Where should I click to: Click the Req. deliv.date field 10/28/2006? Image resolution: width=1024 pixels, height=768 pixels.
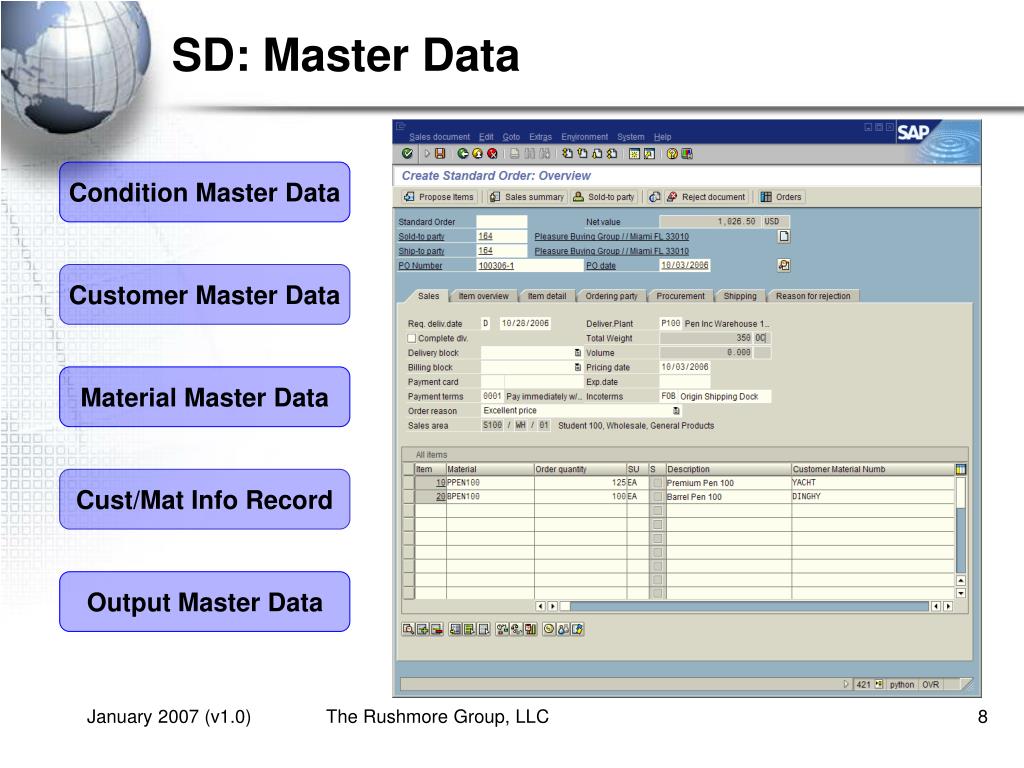click(525, 323)
